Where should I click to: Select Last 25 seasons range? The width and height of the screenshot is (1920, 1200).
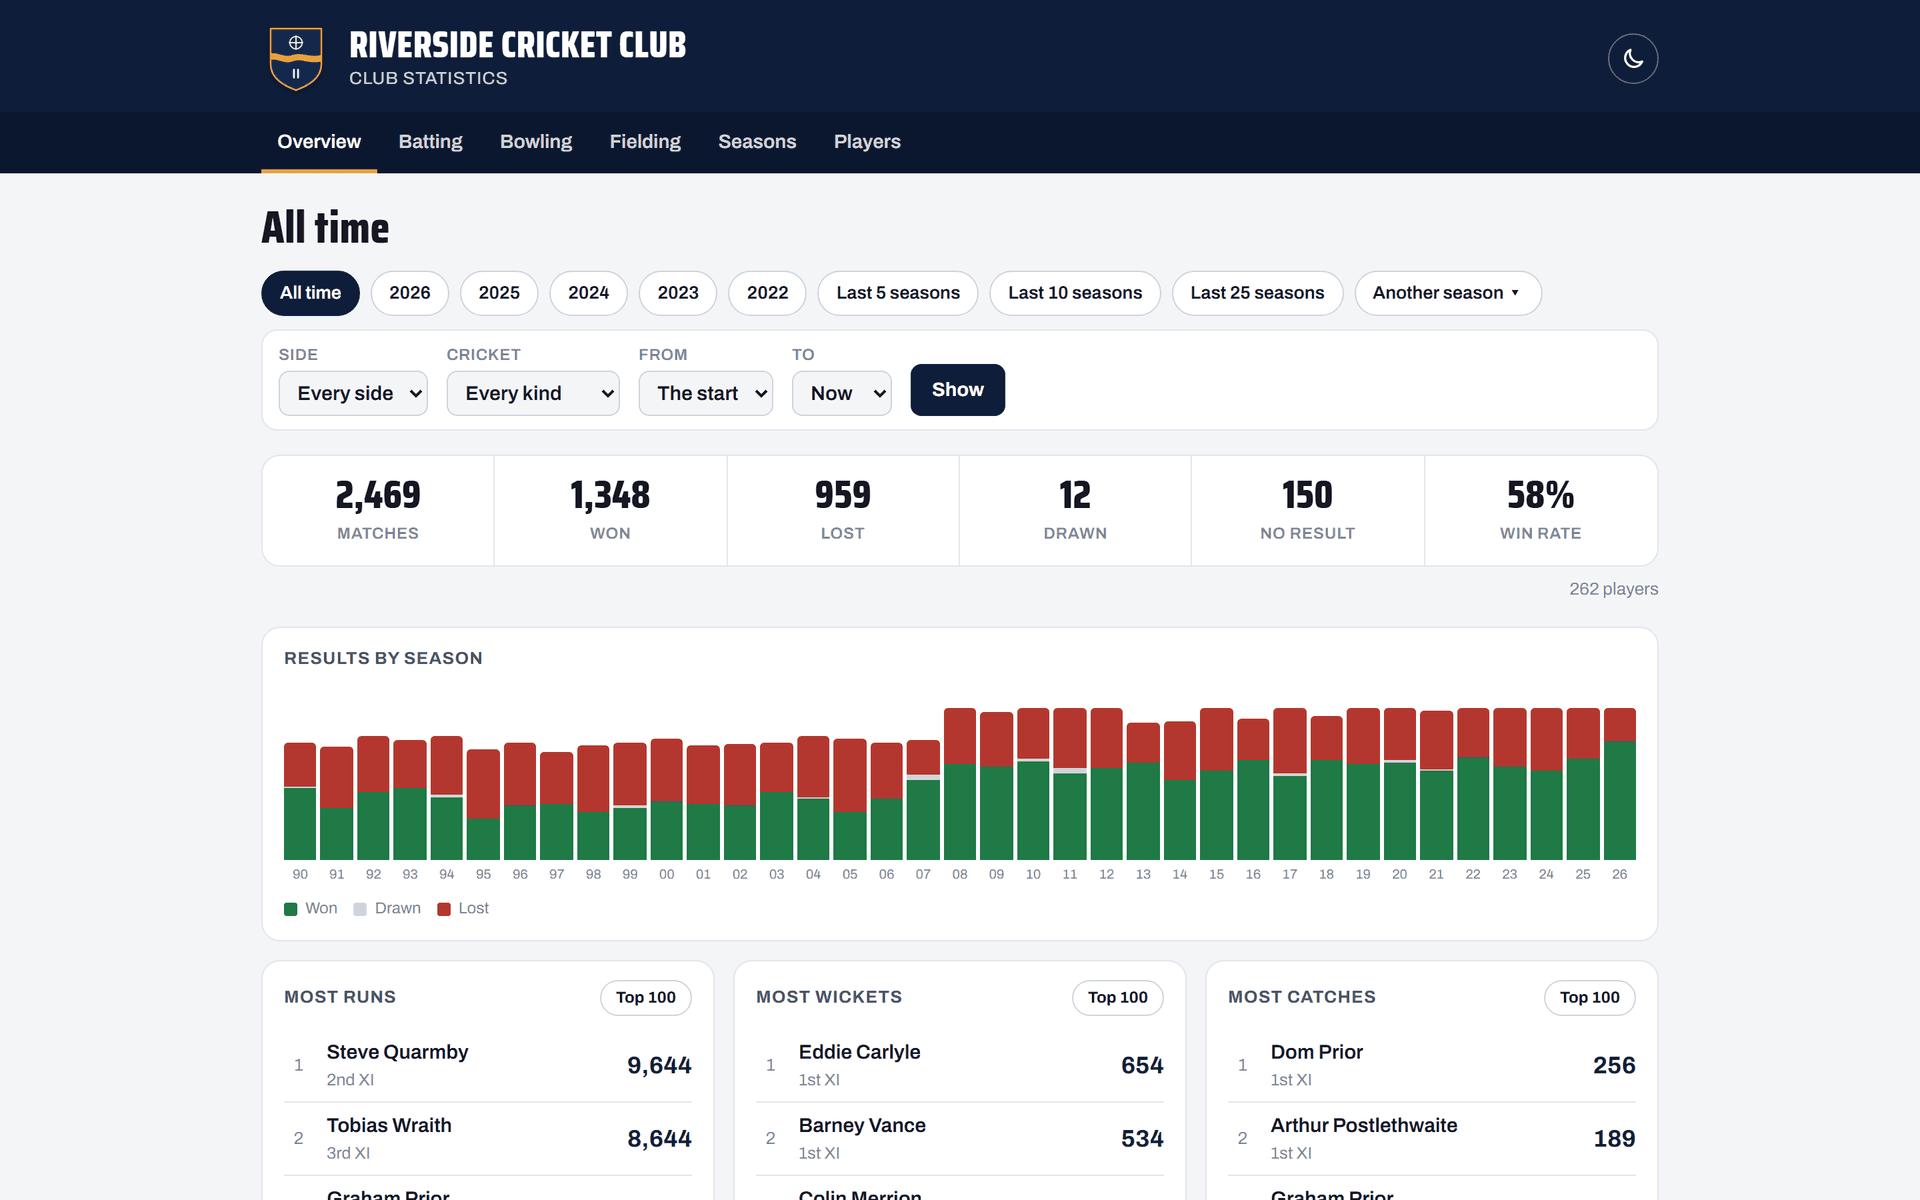pyautogui.click(x=1257, y=293)
